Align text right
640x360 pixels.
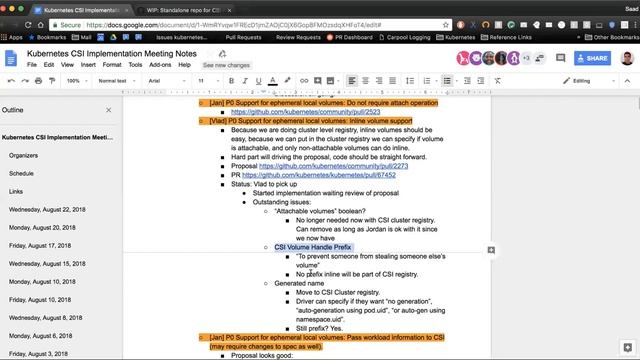[379, 81]
